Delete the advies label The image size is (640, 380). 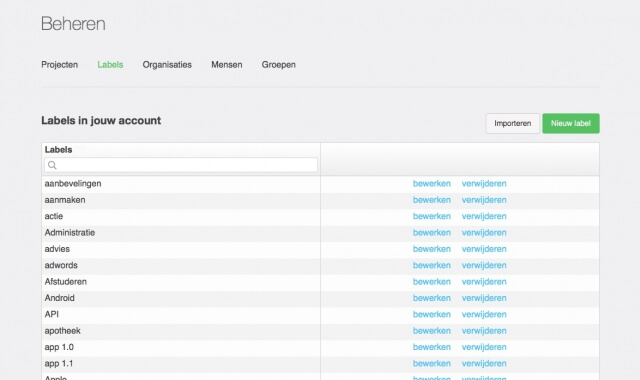[x=484, y=249]
